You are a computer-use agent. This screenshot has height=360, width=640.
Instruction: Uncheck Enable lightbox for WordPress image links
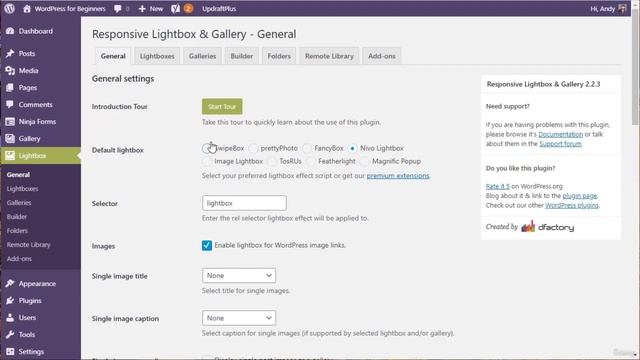click(207, 245)
